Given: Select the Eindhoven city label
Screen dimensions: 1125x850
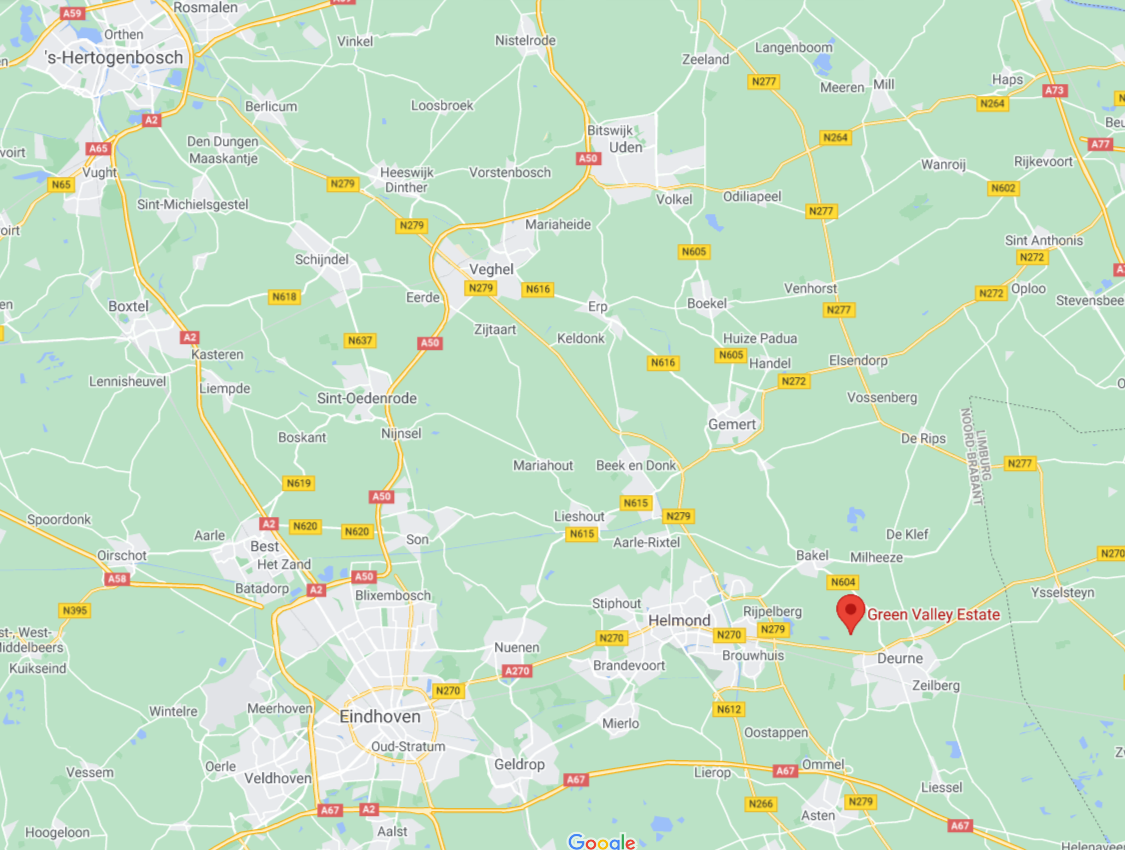Looking at the screenshot, I should pos(380,717).
